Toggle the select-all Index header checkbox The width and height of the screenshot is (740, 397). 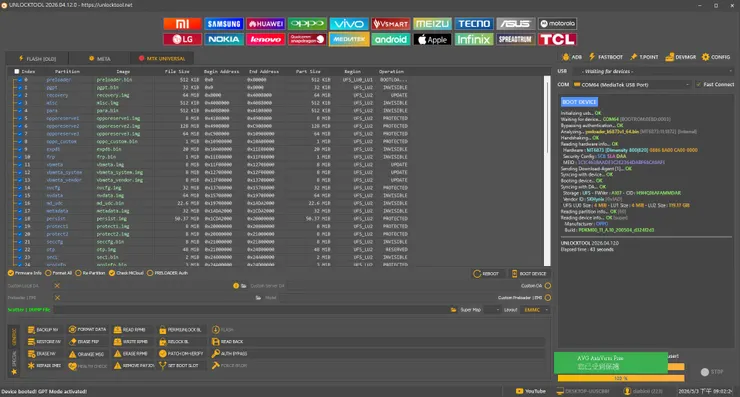[17, 72]
